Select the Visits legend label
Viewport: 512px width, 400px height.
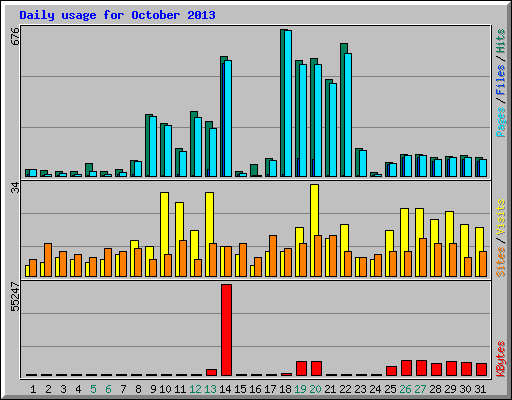[x=500, y=218]
